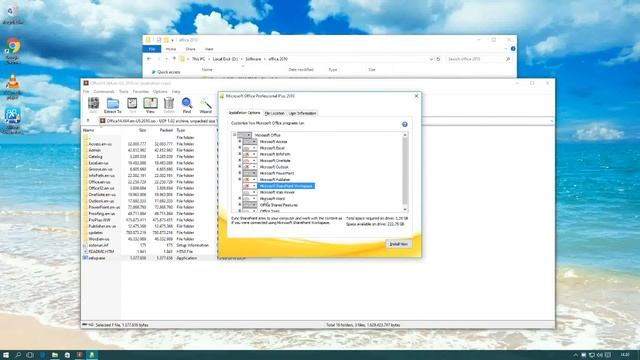640x360 pixels.
Task: Refresh the File Explorer address bar
Action: coord(438,59)
